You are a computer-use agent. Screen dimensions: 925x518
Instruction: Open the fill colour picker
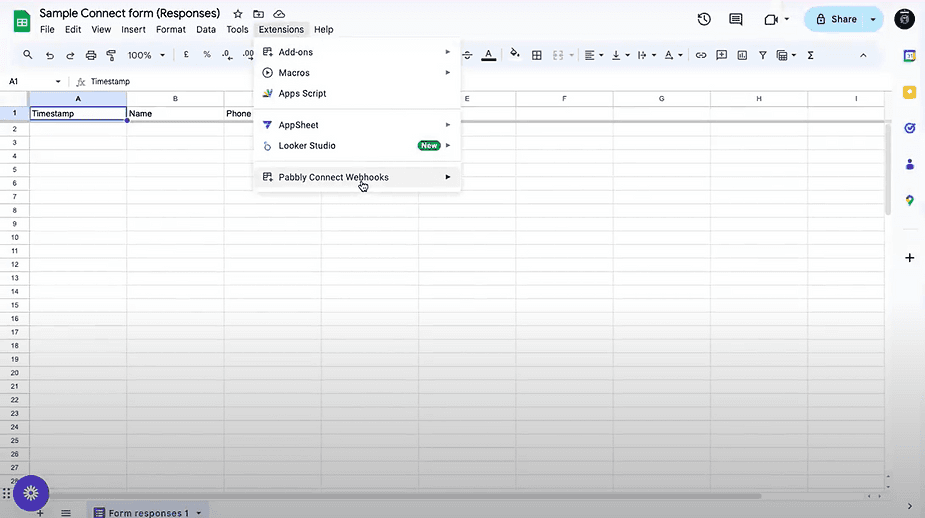pyautogui.click(x=515, y=54)
